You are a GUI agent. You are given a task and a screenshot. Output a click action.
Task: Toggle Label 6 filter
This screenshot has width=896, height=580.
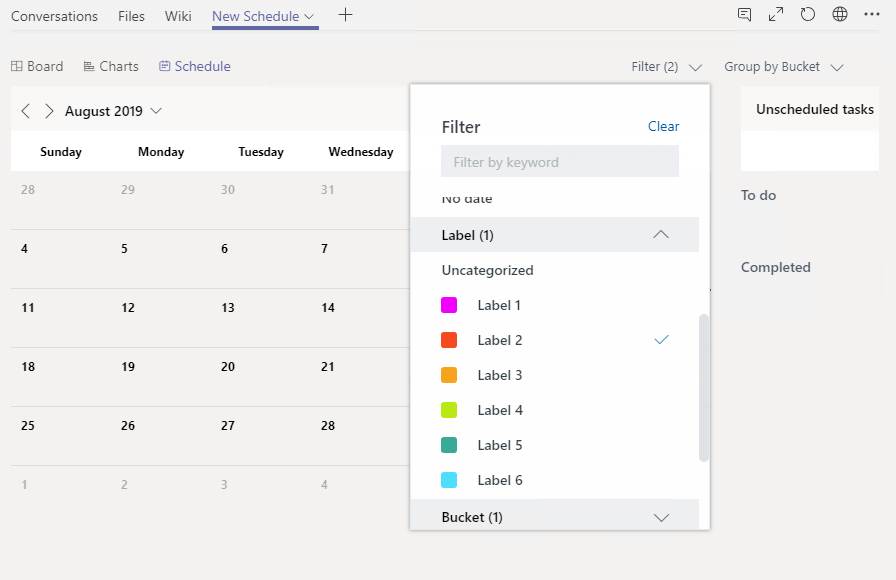click(x=555, y=480)
